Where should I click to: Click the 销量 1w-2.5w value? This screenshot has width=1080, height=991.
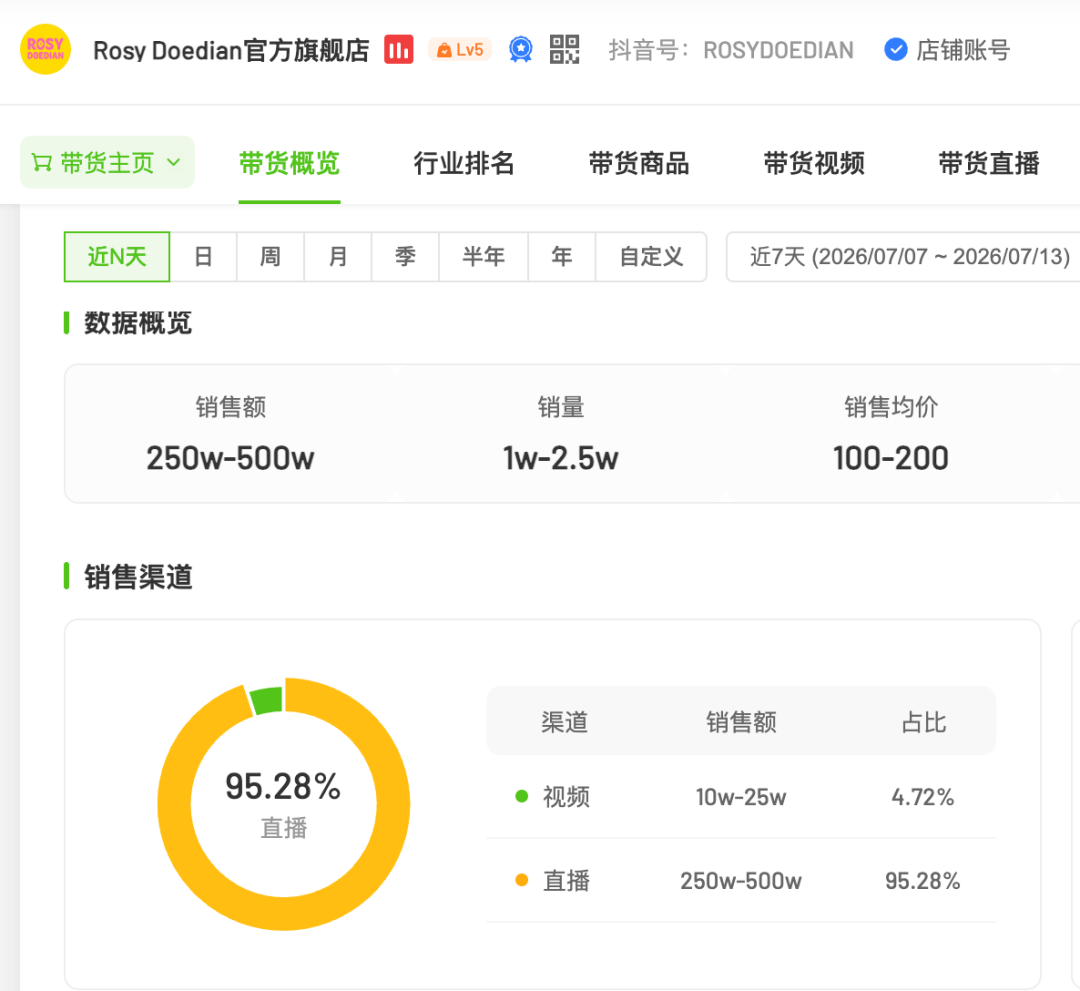pyautogui.click(x=561, y=459)
